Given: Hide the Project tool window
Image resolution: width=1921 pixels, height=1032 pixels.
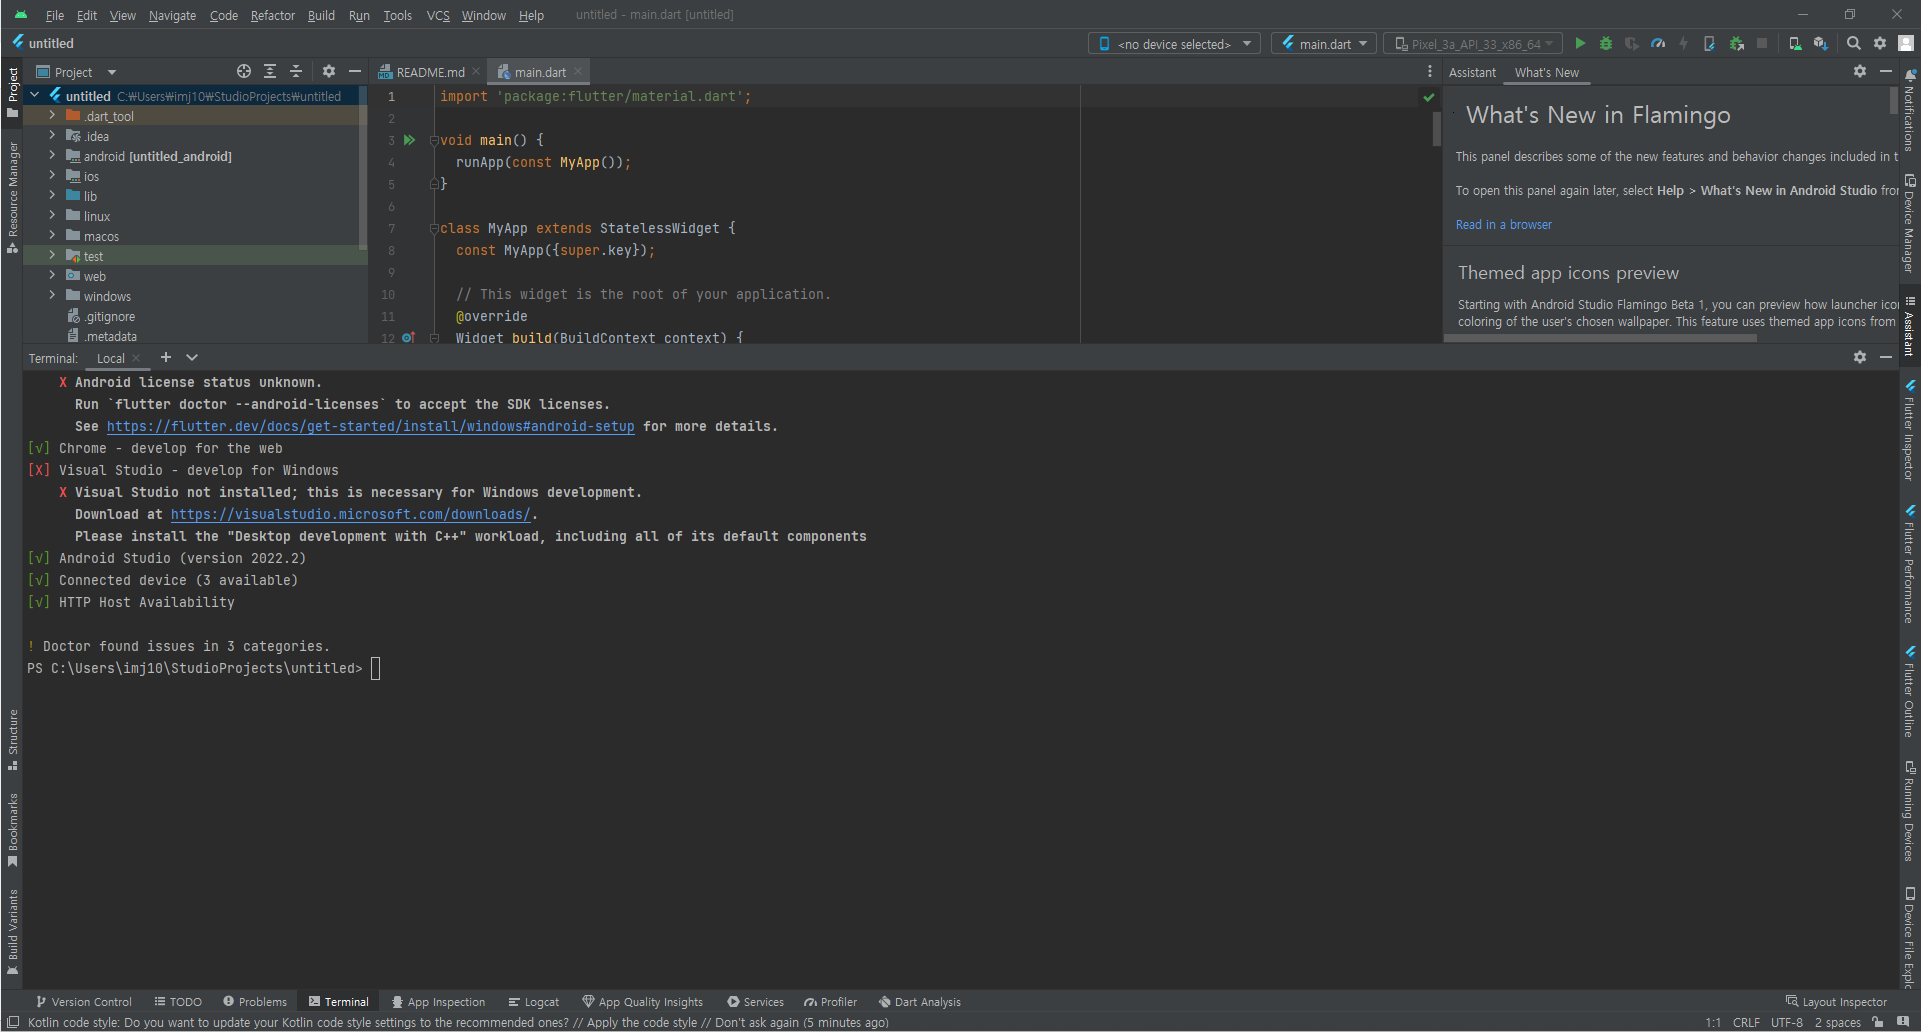Looking at the screenshot, I should [355, 71].
